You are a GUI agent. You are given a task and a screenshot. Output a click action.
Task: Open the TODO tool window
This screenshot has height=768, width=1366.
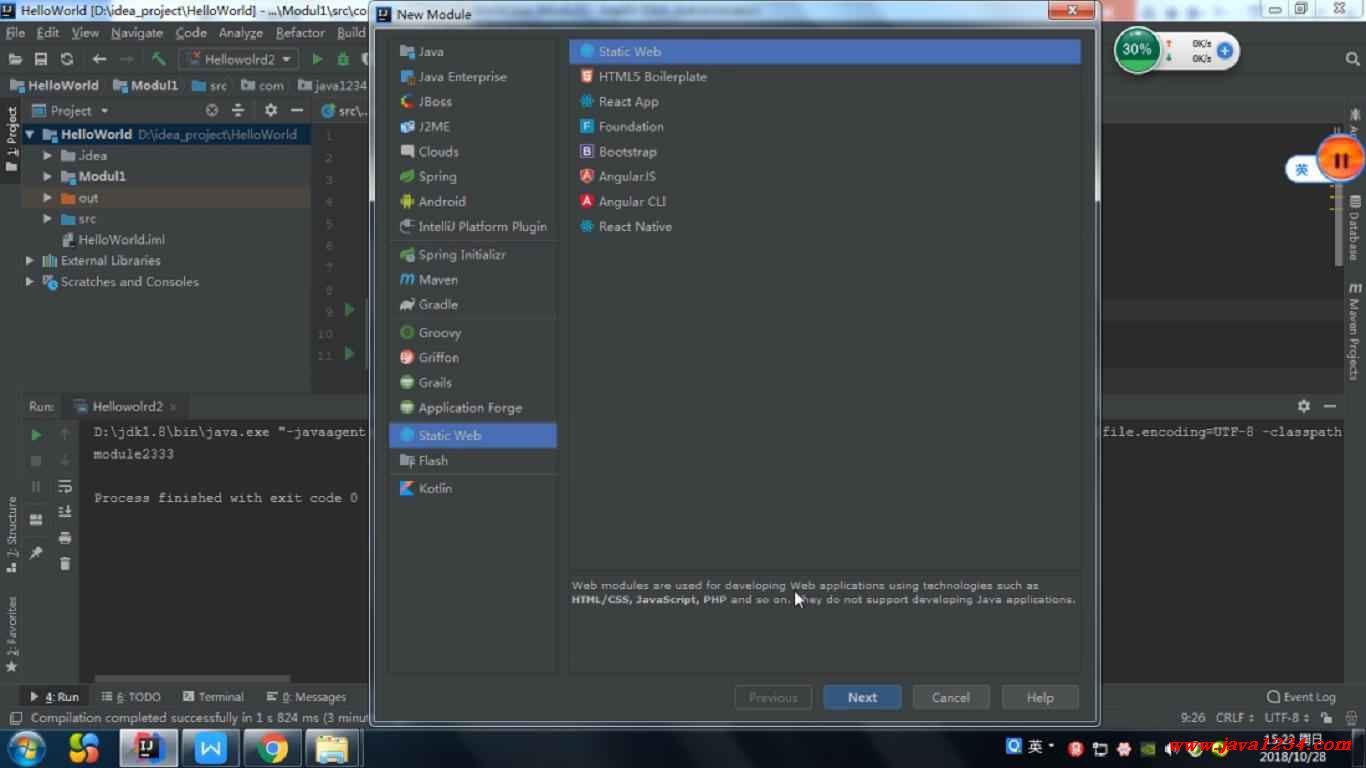[130, 697]
